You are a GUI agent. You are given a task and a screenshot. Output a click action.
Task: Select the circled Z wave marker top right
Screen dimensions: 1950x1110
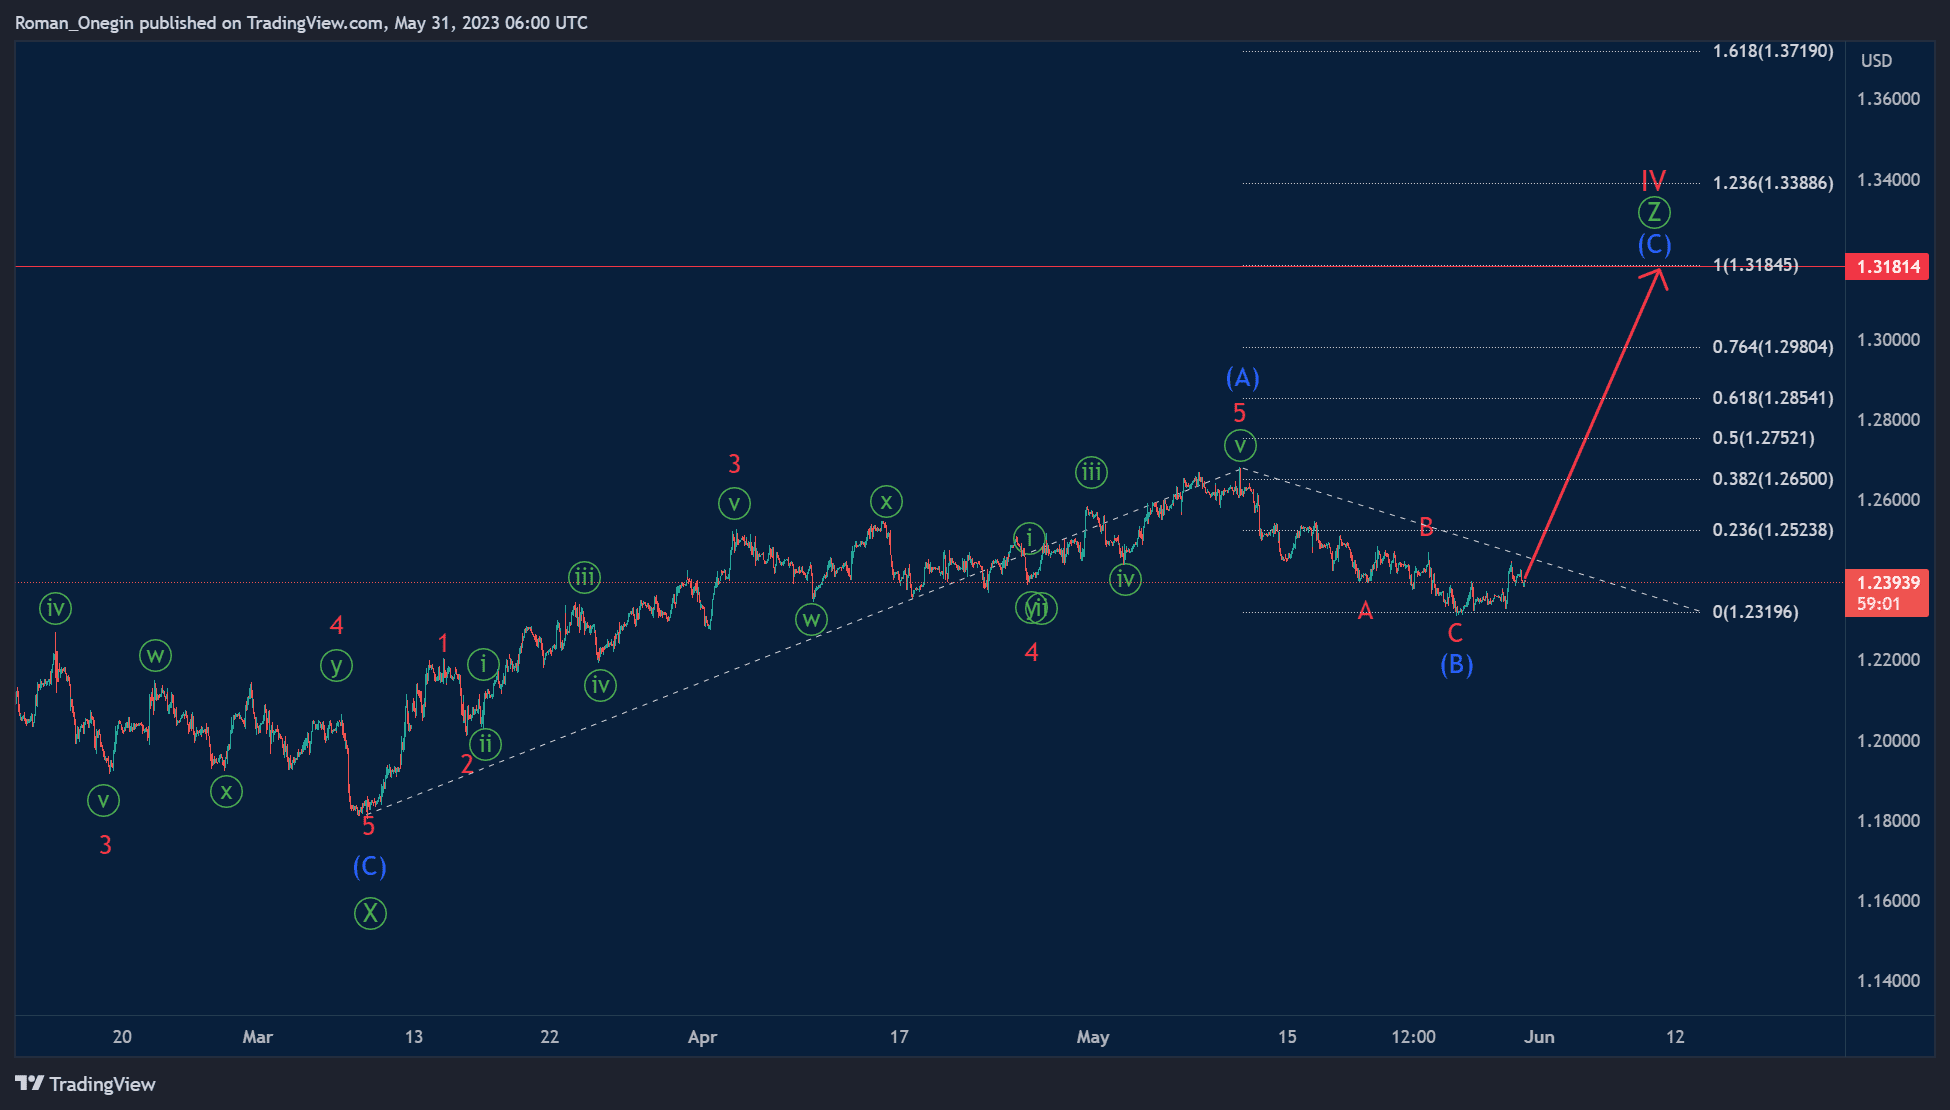tap(1655, 211)
